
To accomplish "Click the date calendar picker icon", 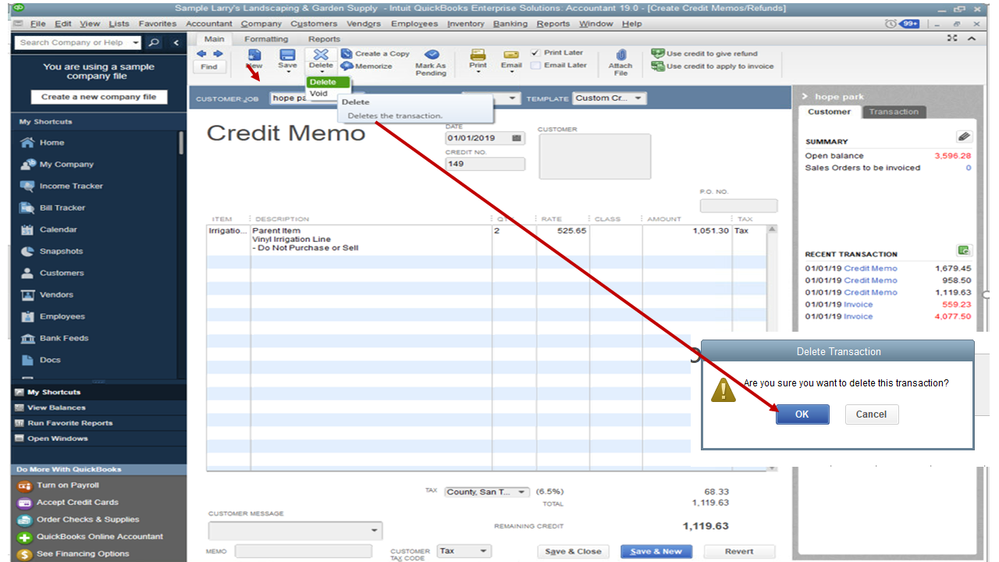I will (517, 138).
